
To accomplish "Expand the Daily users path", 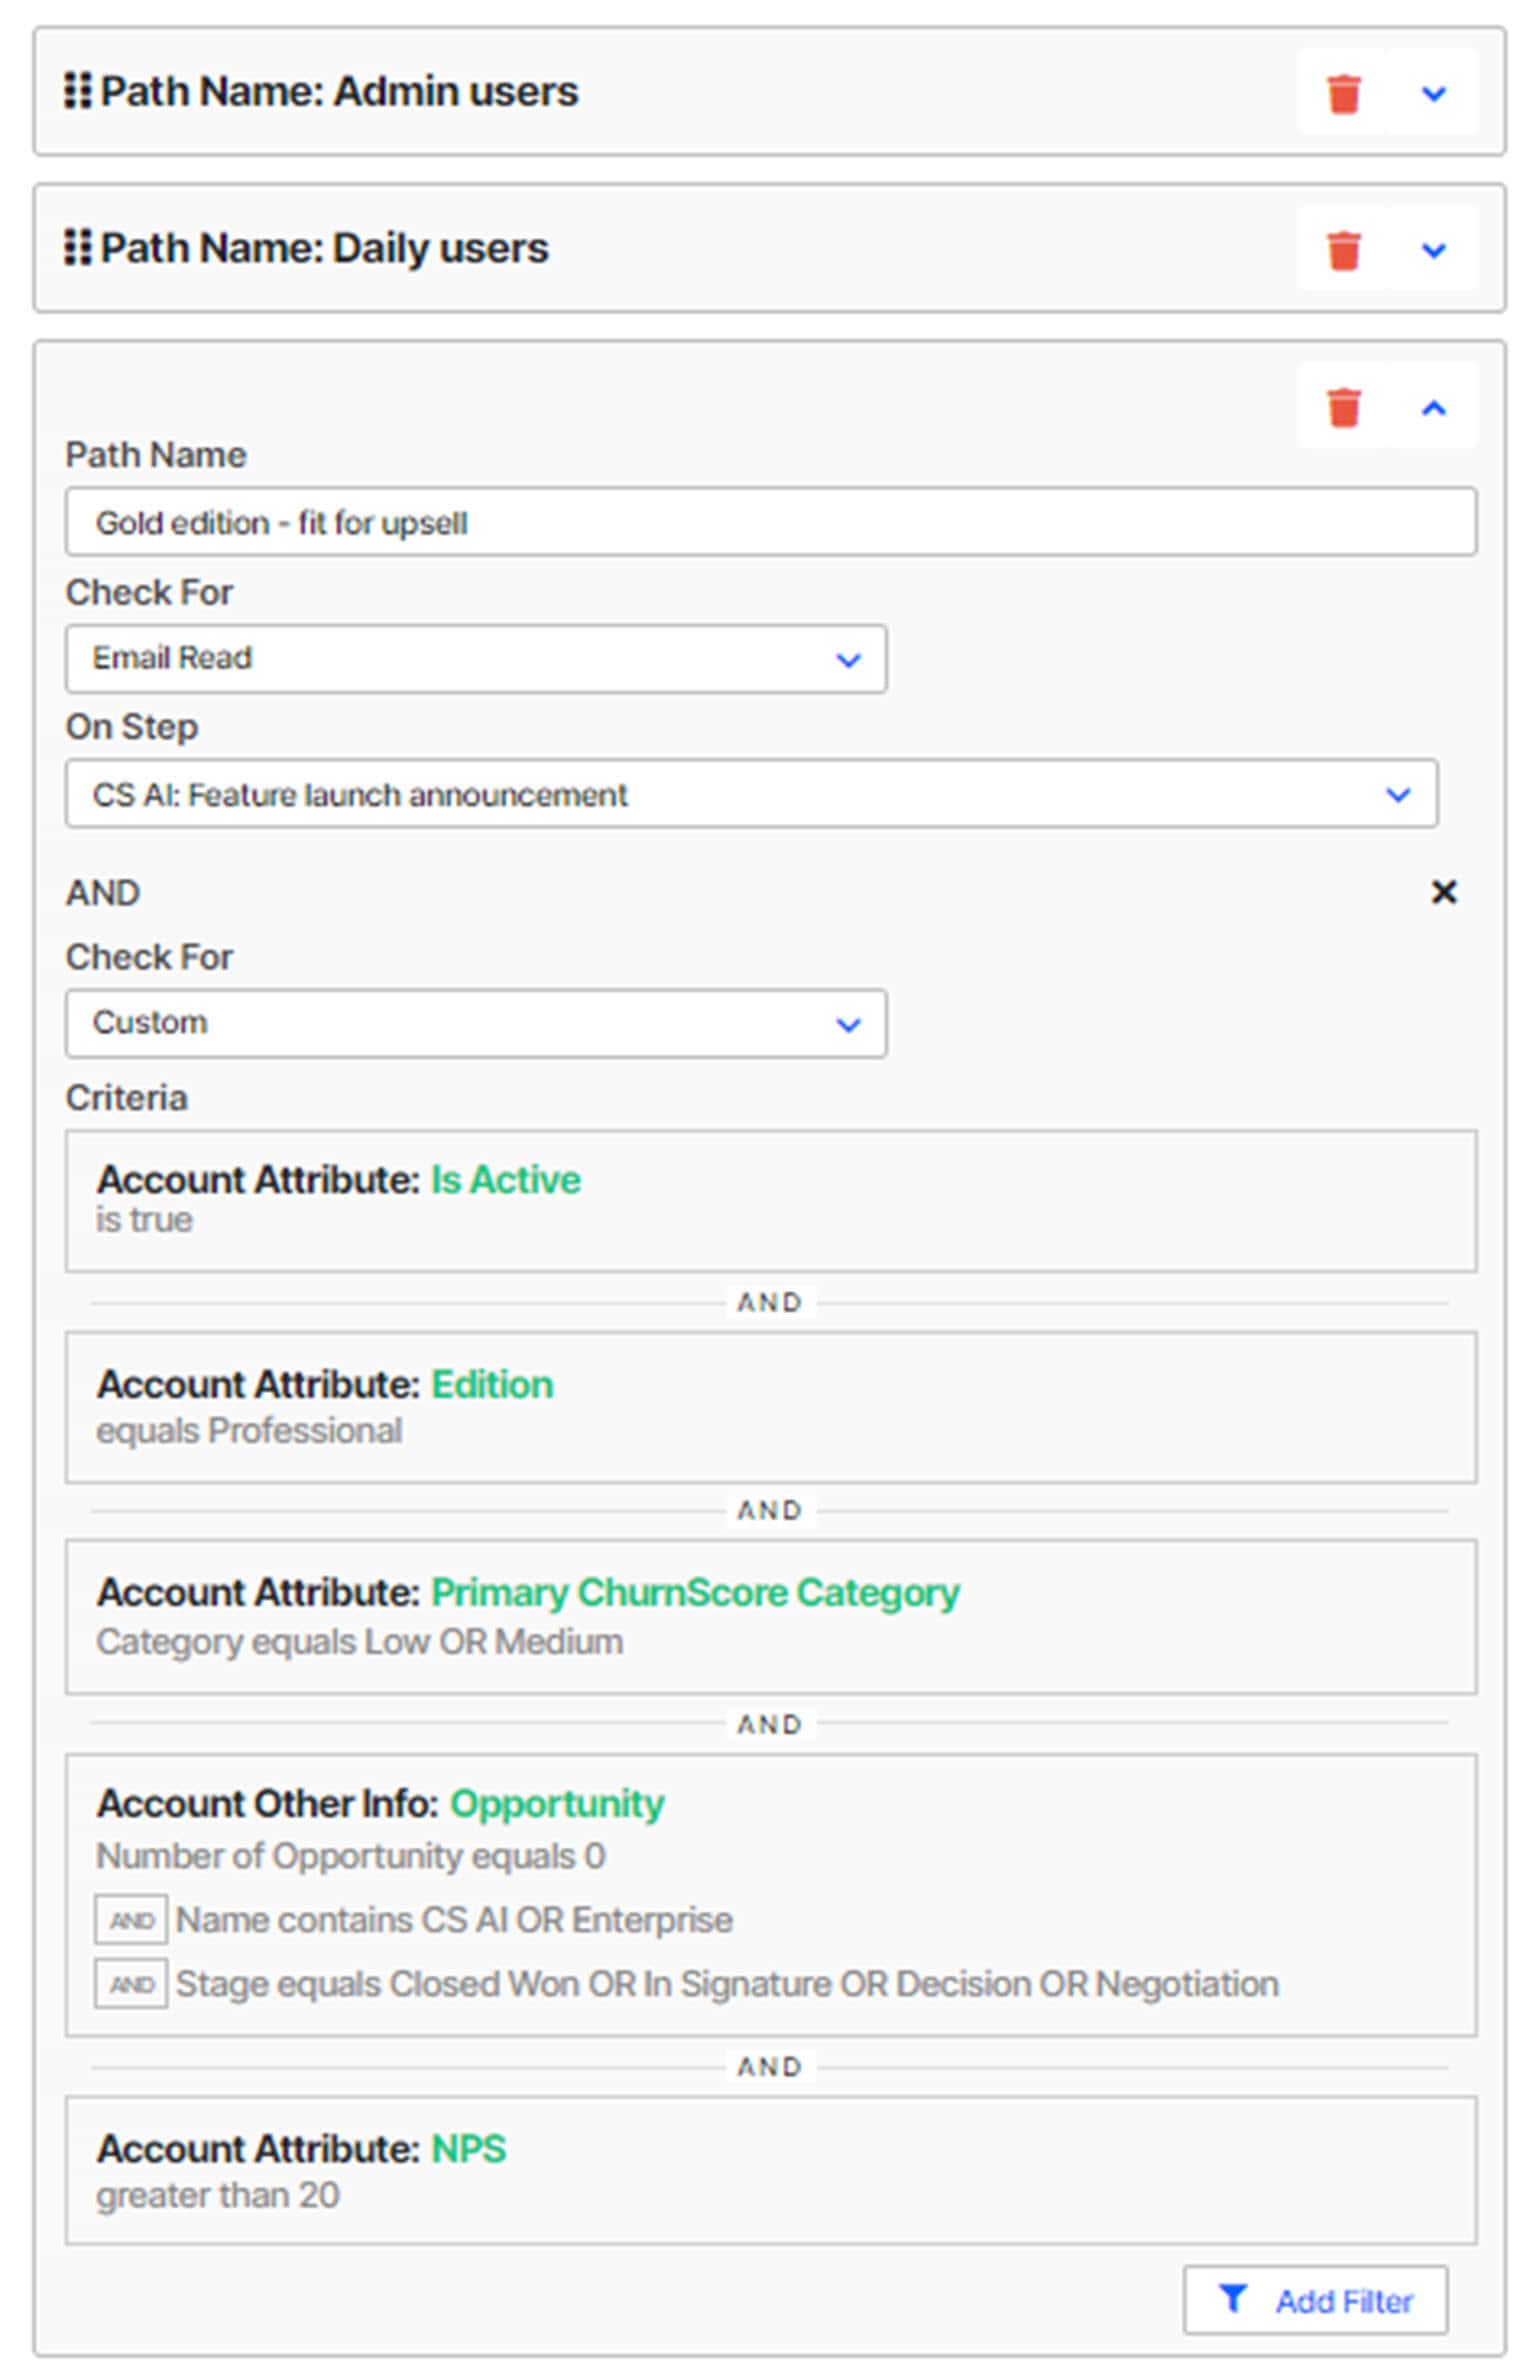I will pyautogui.click(x=1434, y=250).
